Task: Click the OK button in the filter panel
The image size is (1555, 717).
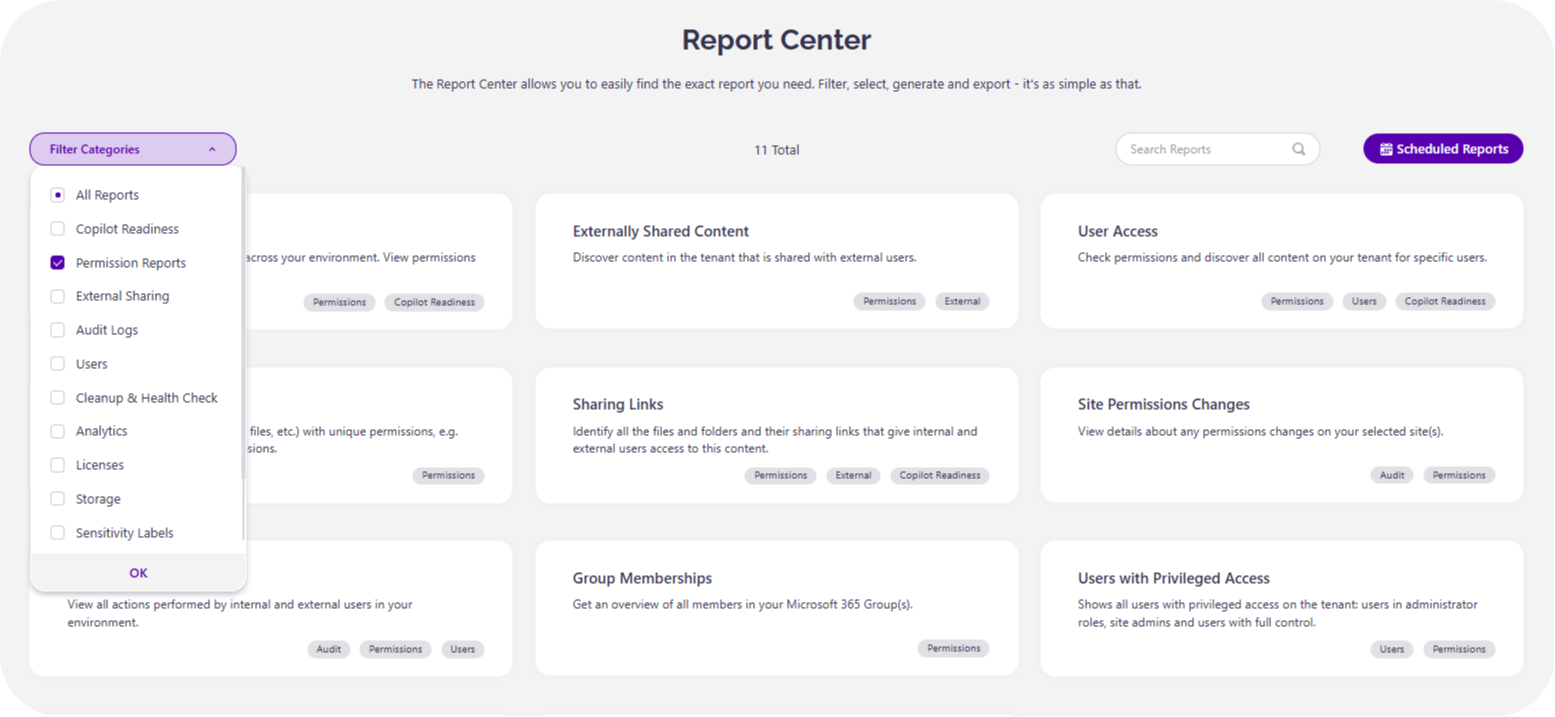Action: pos(137,573)
